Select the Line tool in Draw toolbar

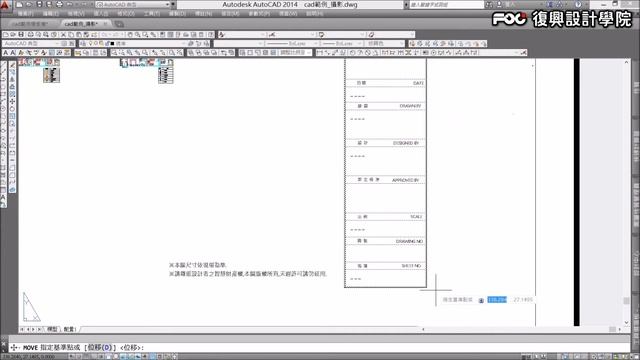4,64
